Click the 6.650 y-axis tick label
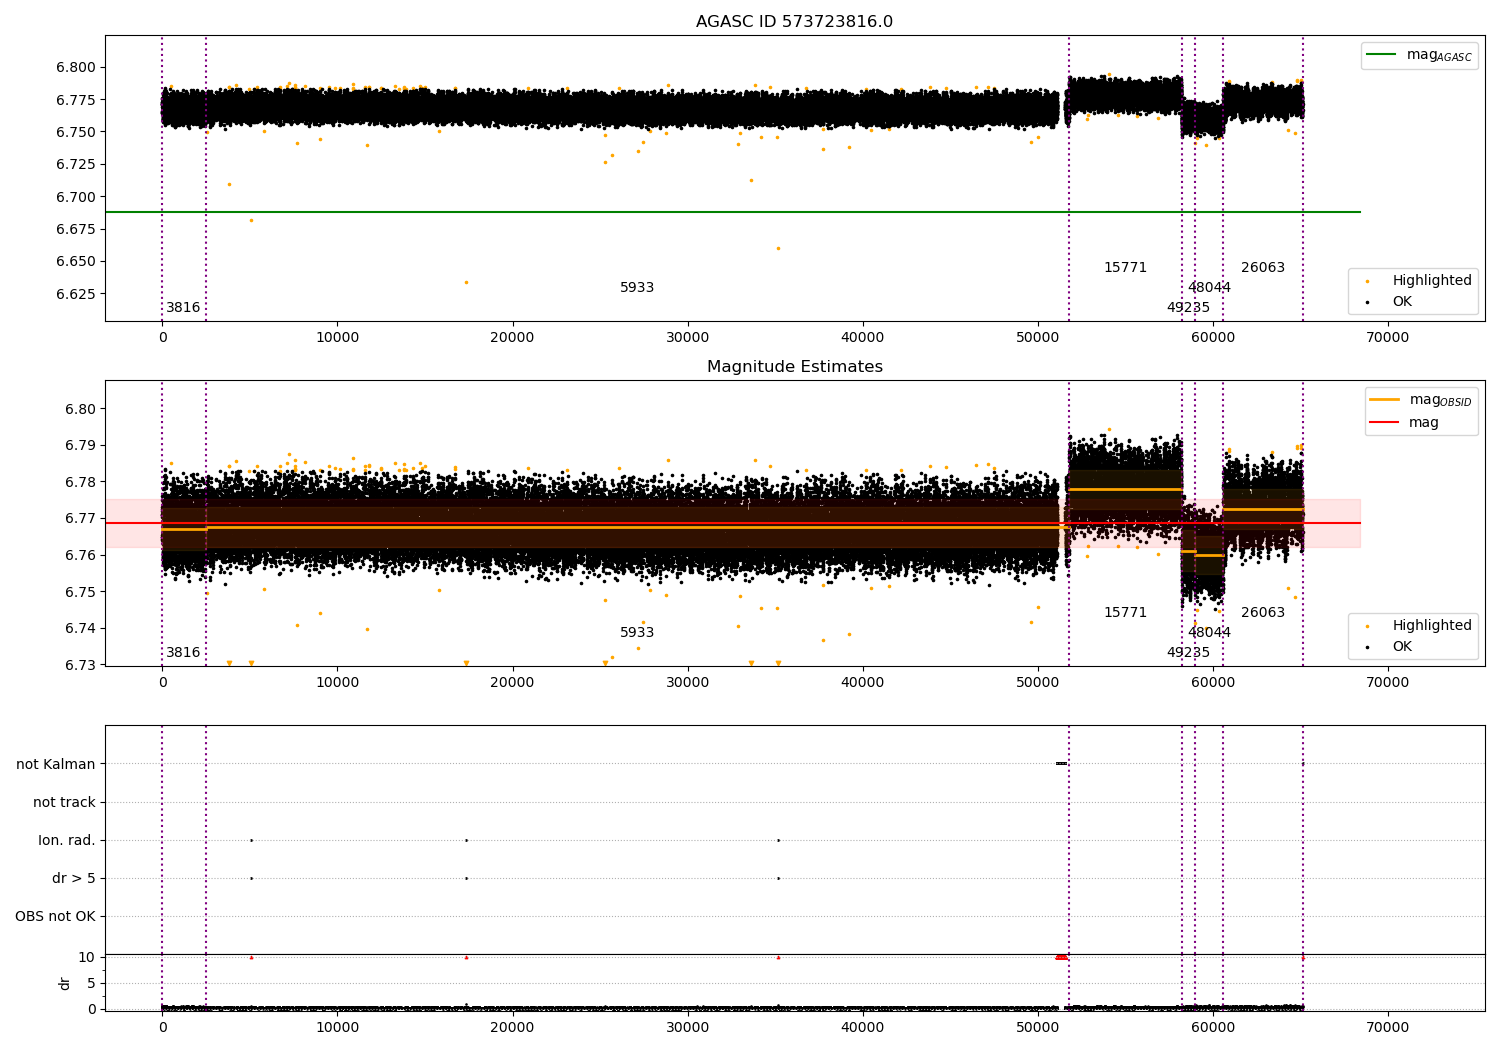The height and width of the screenshot is (1050, 1500). (76, 262)
